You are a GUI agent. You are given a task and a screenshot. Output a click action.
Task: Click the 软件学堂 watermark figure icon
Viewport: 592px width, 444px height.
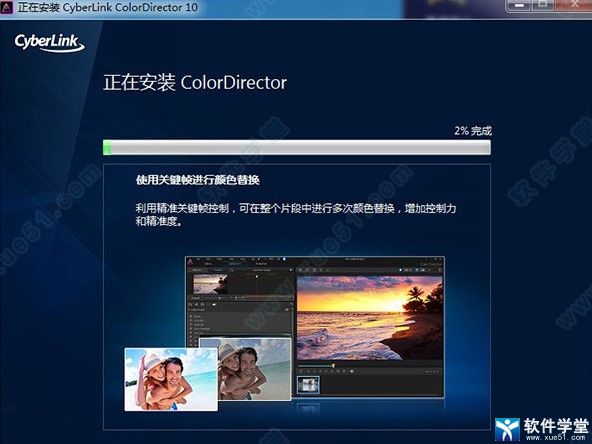coord(507,430)
